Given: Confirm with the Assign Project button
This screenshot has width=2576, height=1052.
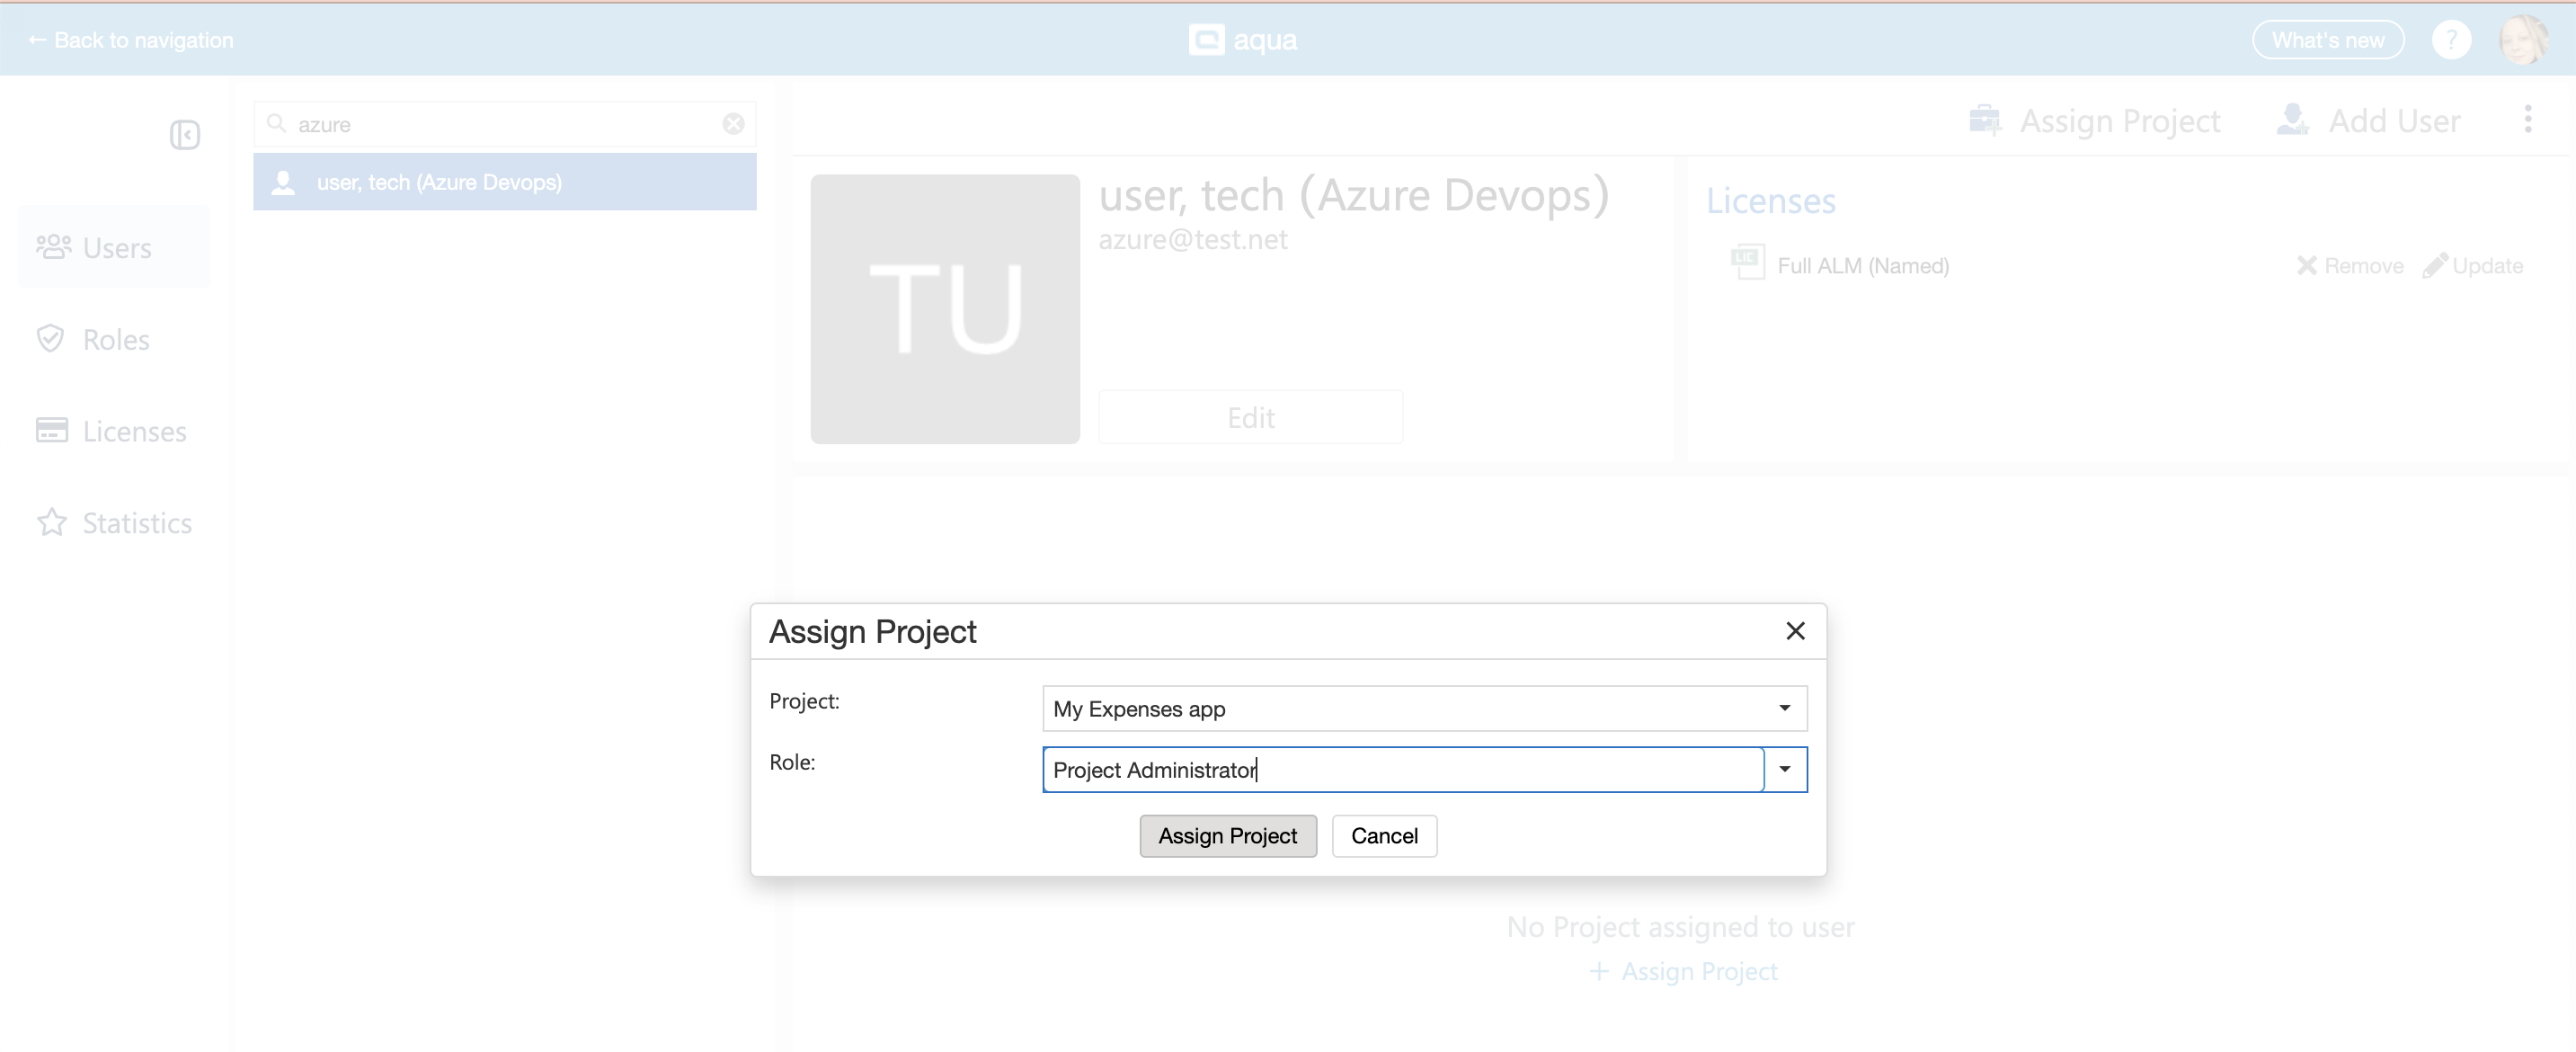Looking at the screenshot, I should point(1227,836).
